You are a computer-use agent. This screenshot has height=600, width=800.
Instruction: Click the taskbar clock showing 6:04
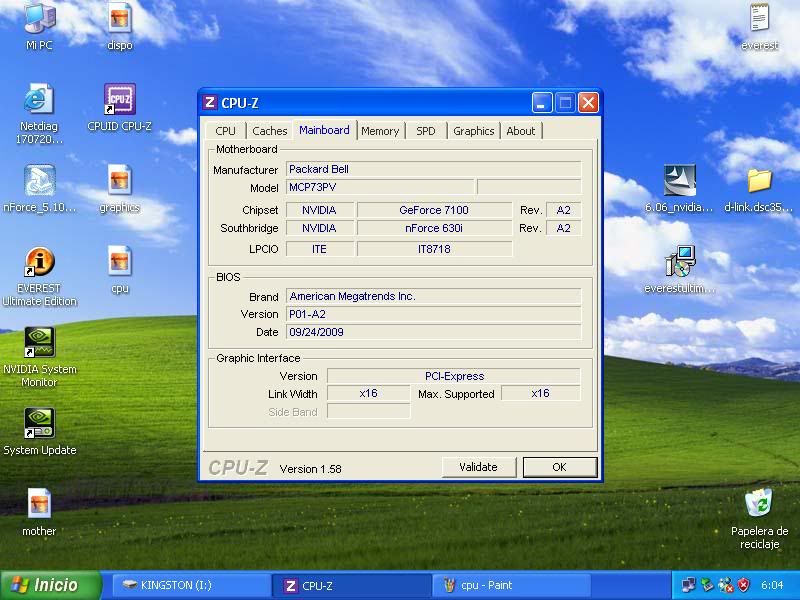coord(772,585)
